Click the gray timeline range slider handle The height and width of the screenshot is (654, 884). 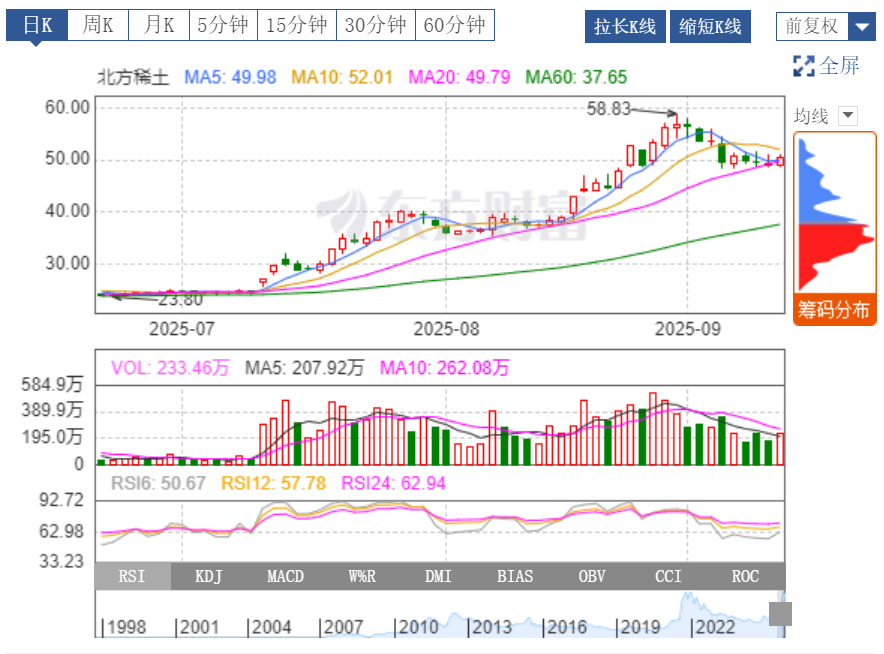[x=780, y=614]
